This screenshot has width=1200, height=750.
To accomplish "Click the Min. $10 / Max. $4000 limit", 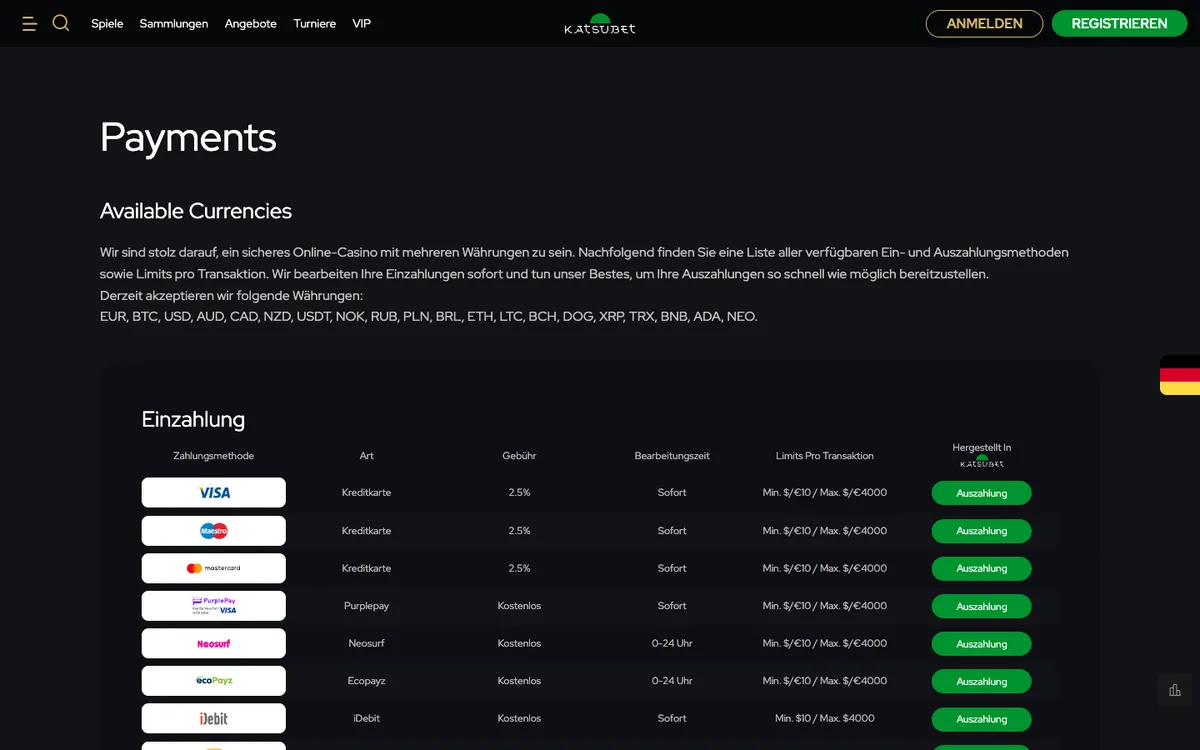I will [x=825, y=719].
